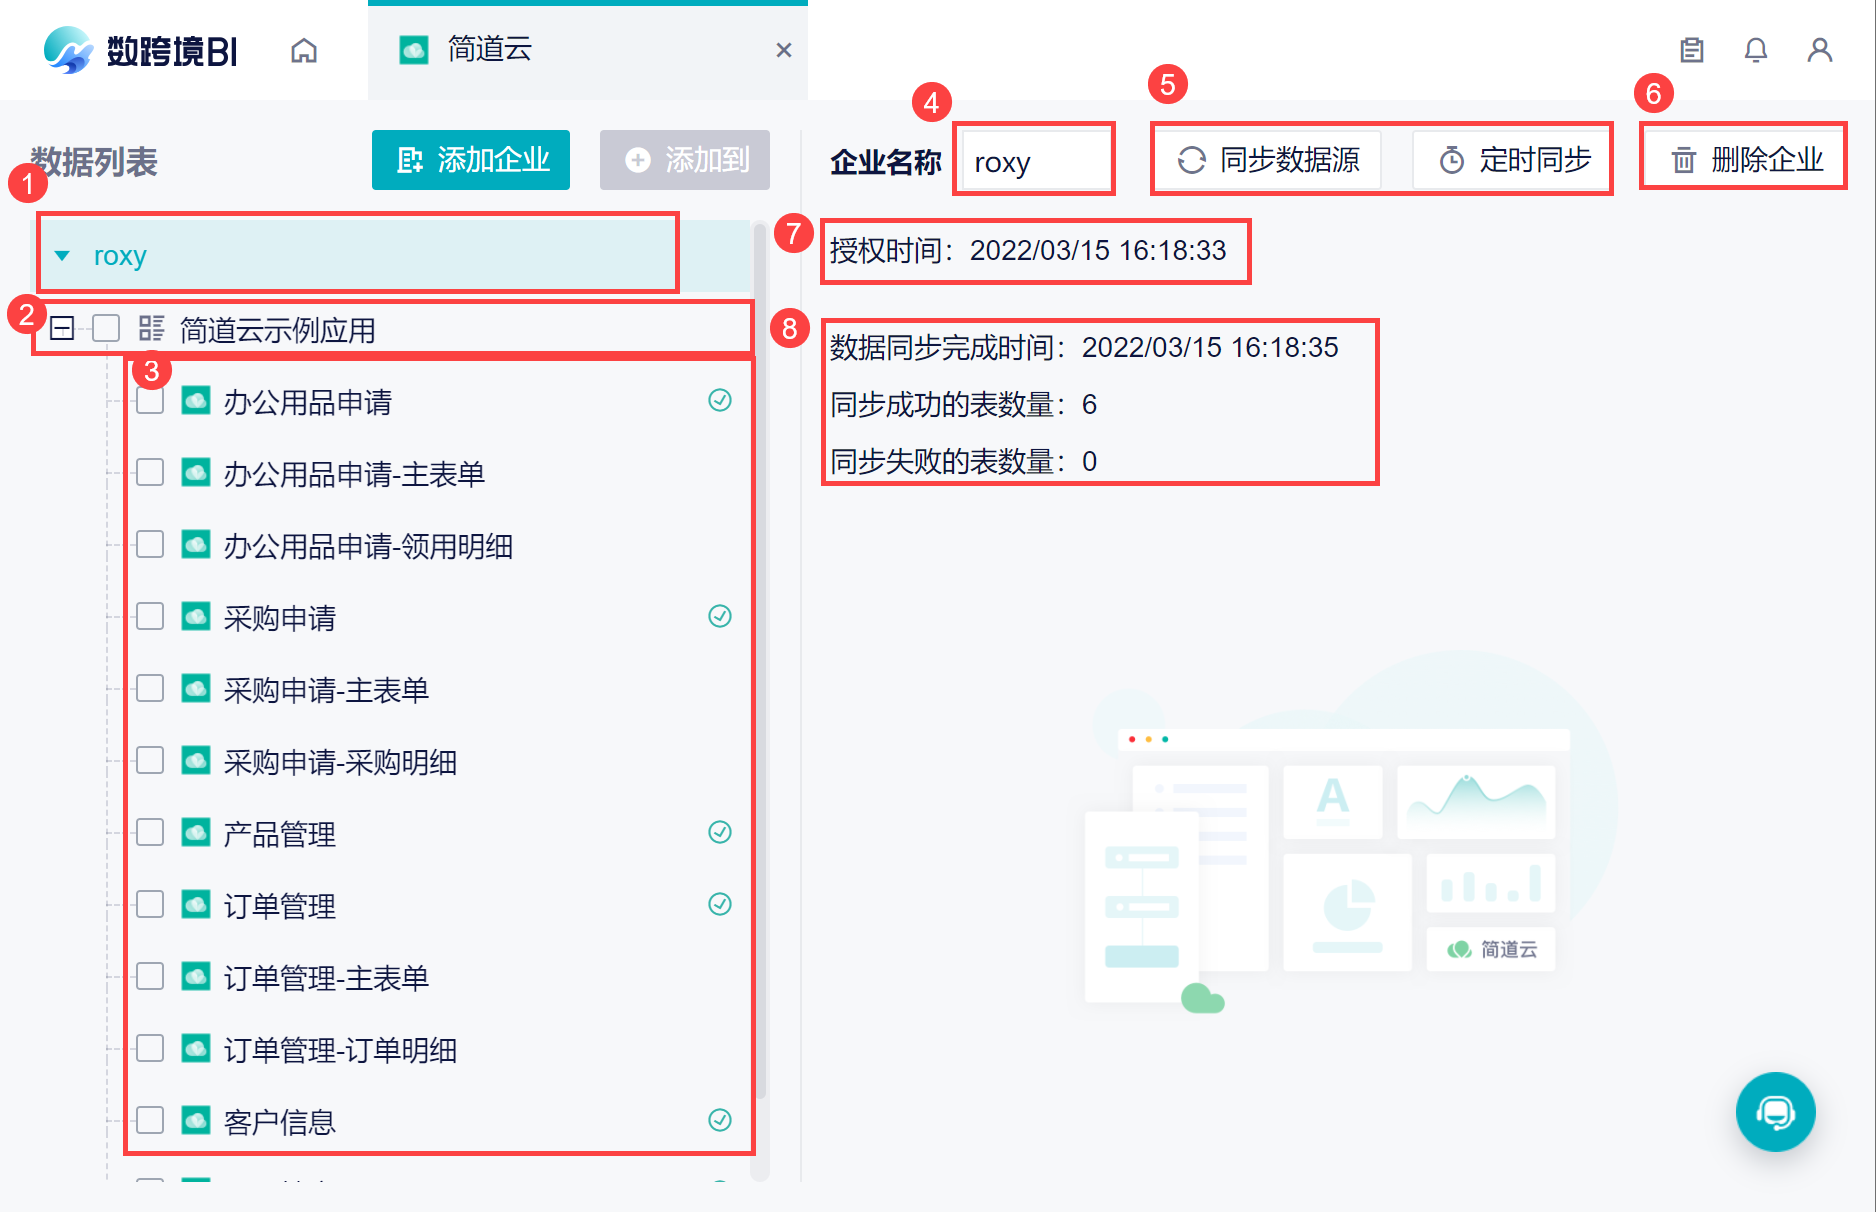Click the 订单管理-订单明细 table icon

(x=196, y=1048)
